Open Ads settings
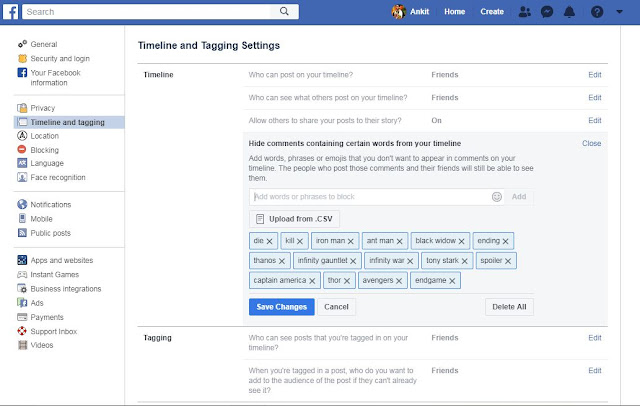Image resolution: width=640 pixels, height=406 pixels. (x=37, y=303)
